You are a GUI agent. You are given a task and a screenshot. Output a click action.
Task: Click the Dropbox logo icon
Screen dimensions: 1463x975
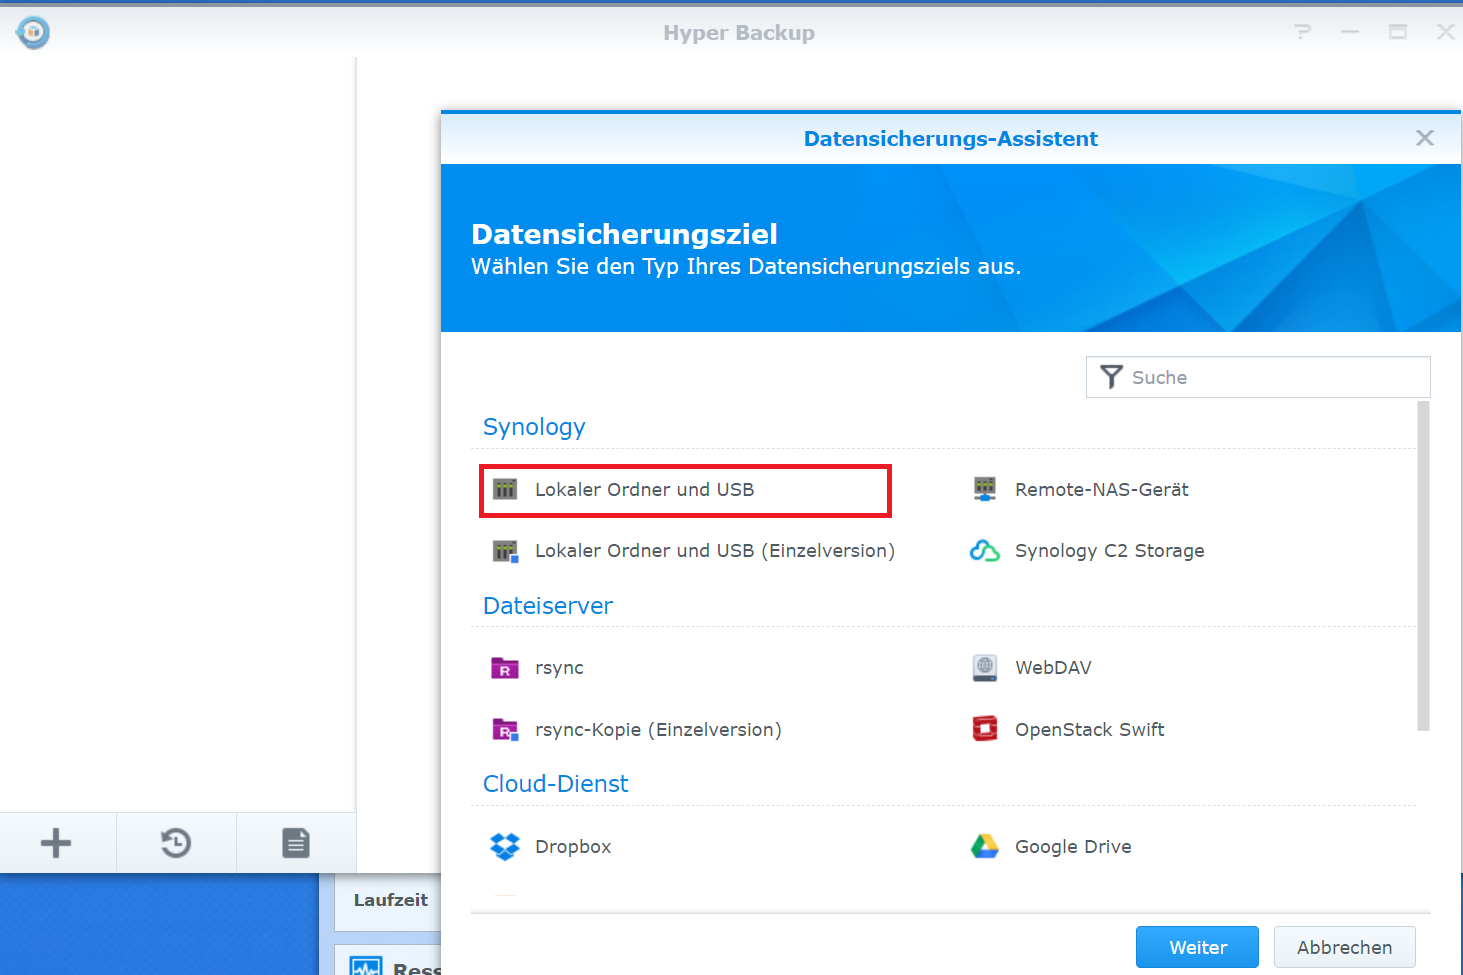pos(505,846)
